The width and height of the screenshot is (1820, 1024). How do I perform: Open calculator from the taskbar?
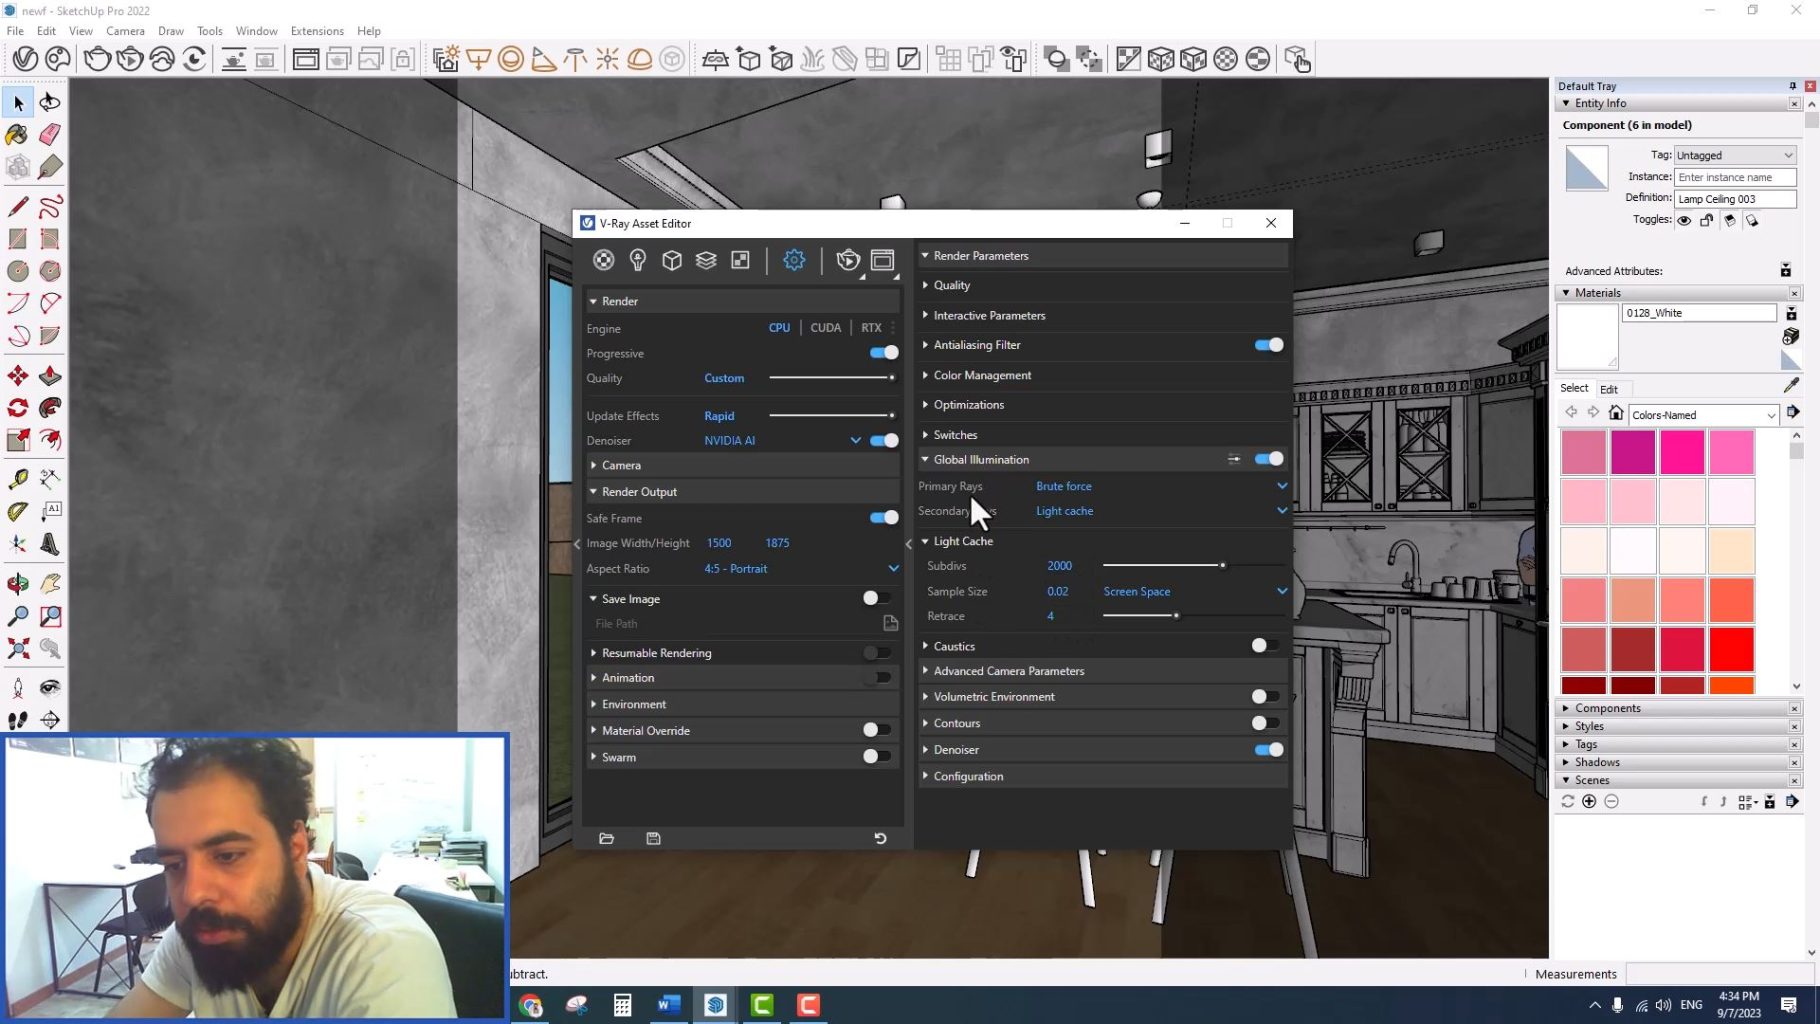tap(623, 1005)
